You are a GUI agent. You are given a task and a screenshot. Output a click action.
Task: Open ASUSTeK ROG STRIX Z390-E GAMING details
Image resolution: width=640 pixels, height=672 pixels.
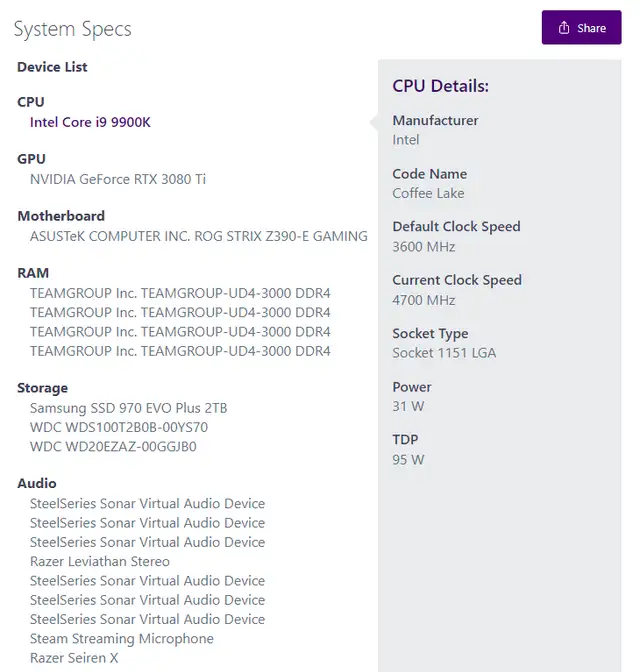[x=198, y=236]
